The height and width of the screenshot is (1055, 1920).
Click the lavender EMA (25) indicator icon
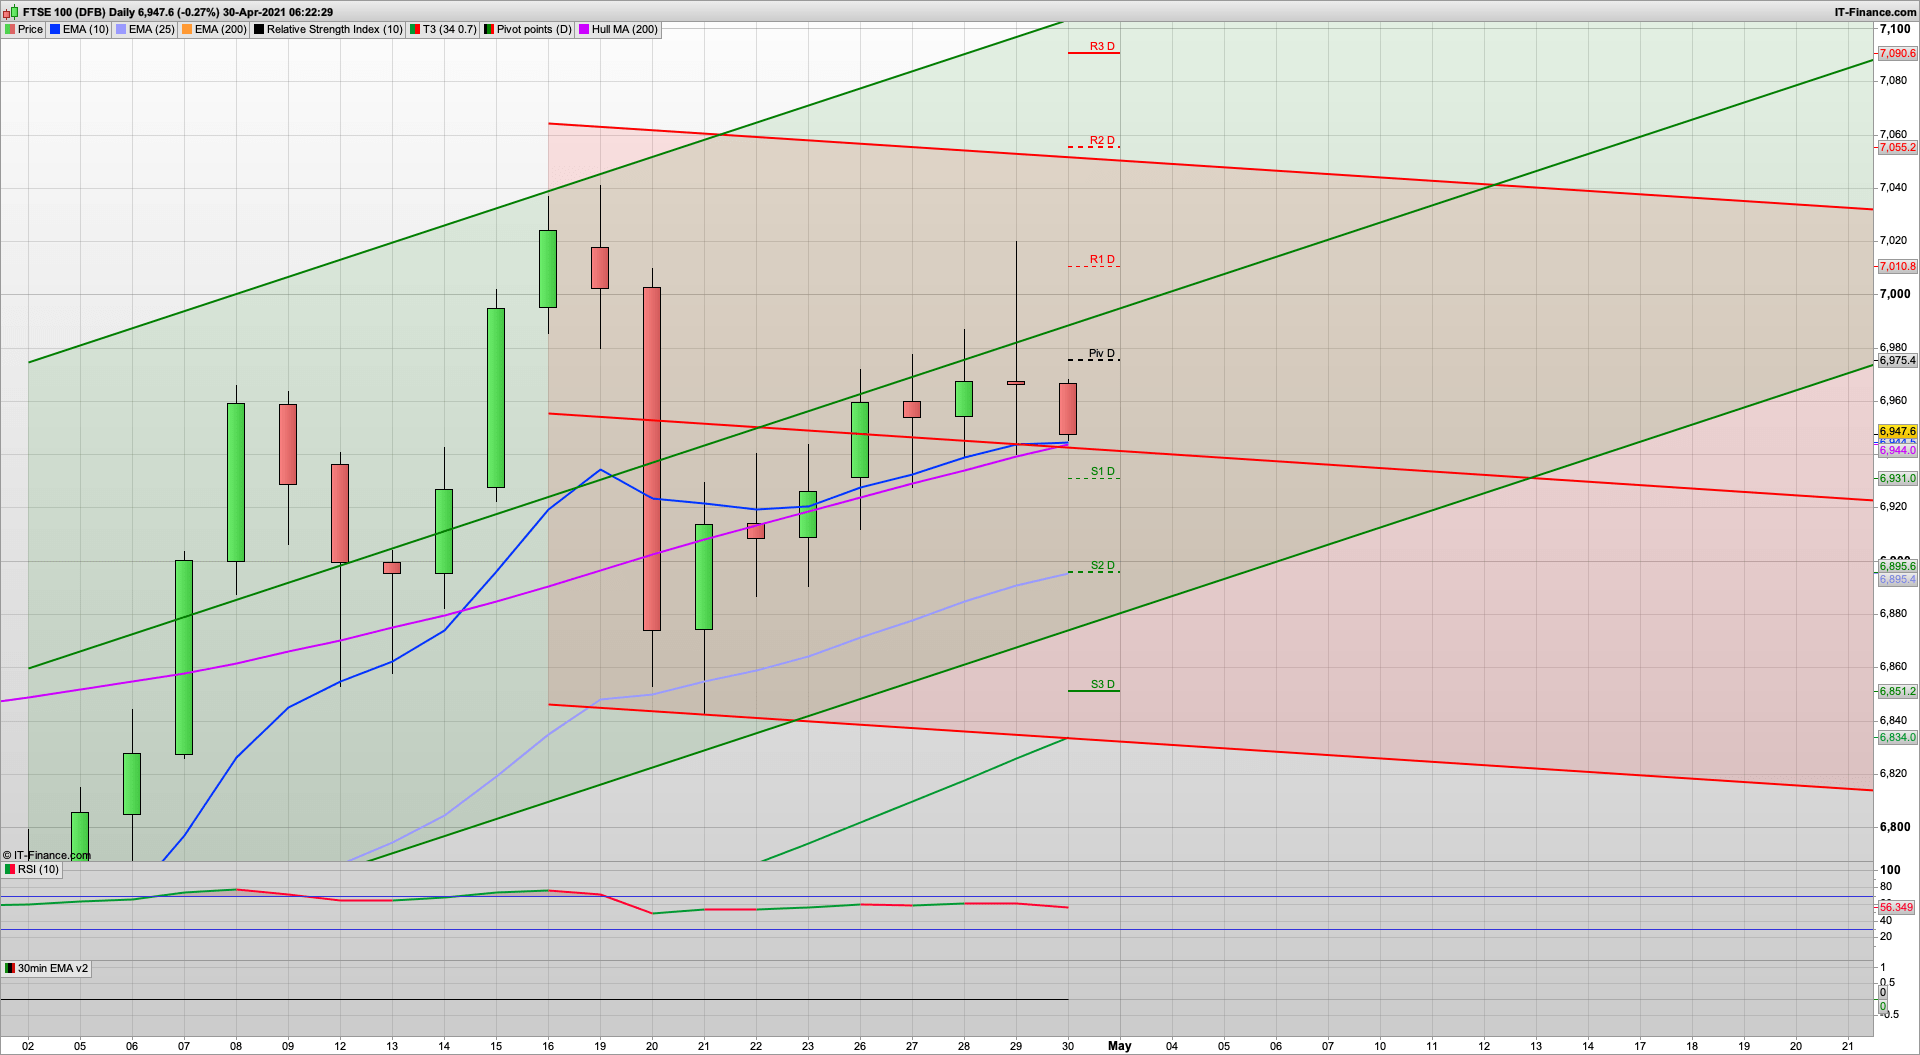pyautogui.click(x=119, y=29)
